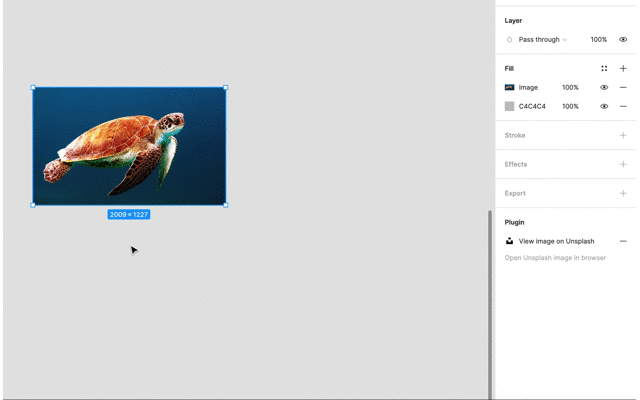Edit layer opacity 100% field

598,40
